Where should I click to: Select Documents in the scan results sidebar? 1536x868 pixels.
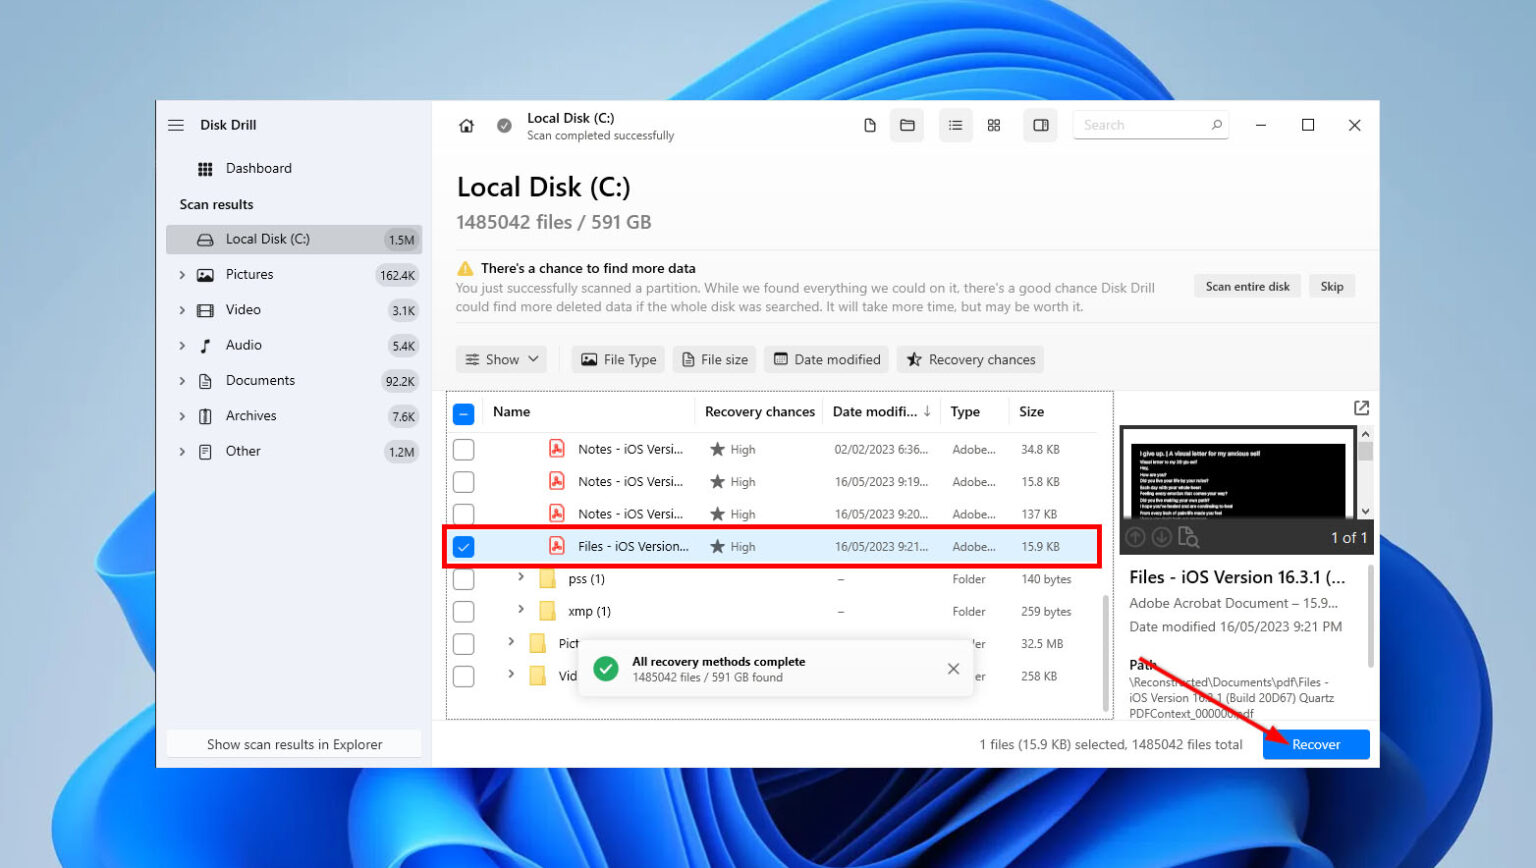pyautogui.click(x=259, y=380)
